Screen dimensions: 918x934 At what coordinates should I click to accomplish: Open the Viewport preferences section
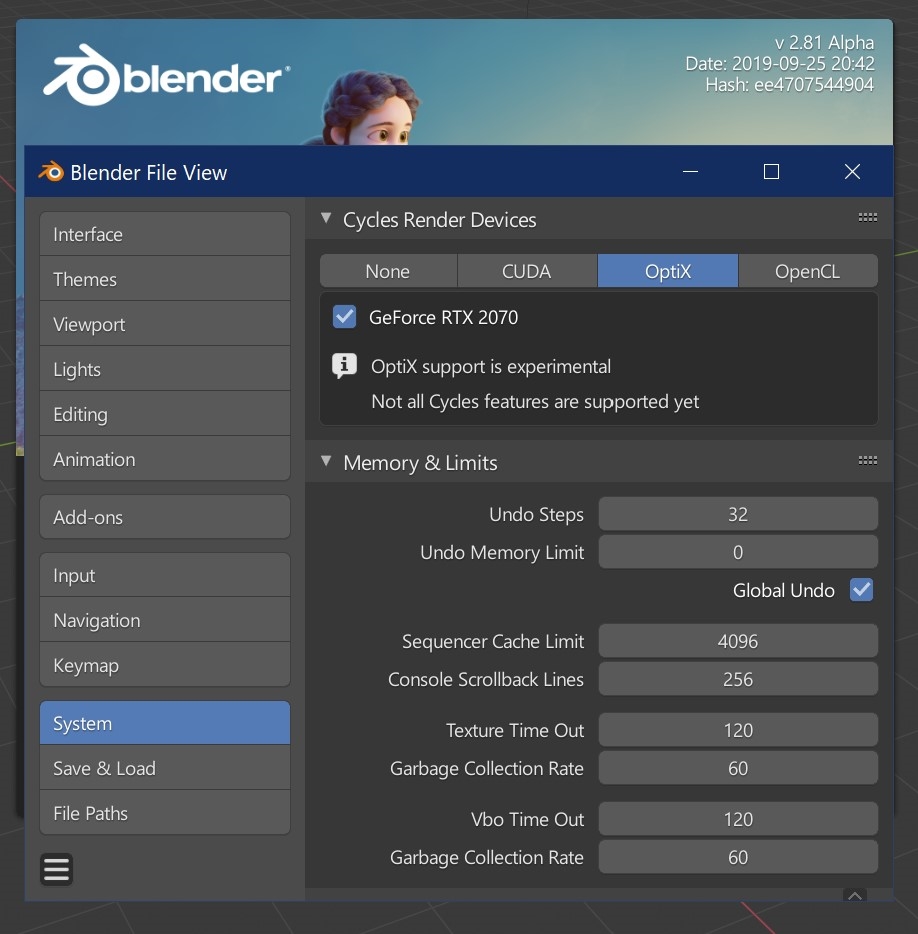(165, 324)
